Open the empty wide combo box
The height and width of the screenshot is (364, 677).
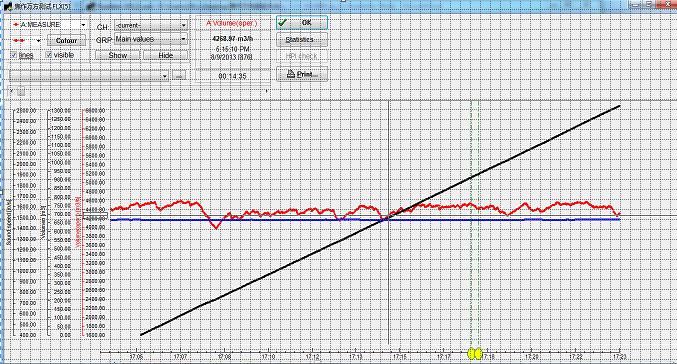click(89, 76)
